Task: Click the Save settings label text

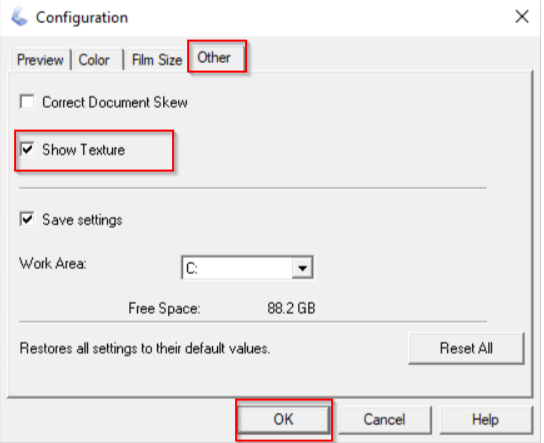Action: click(x=82, y=220)
